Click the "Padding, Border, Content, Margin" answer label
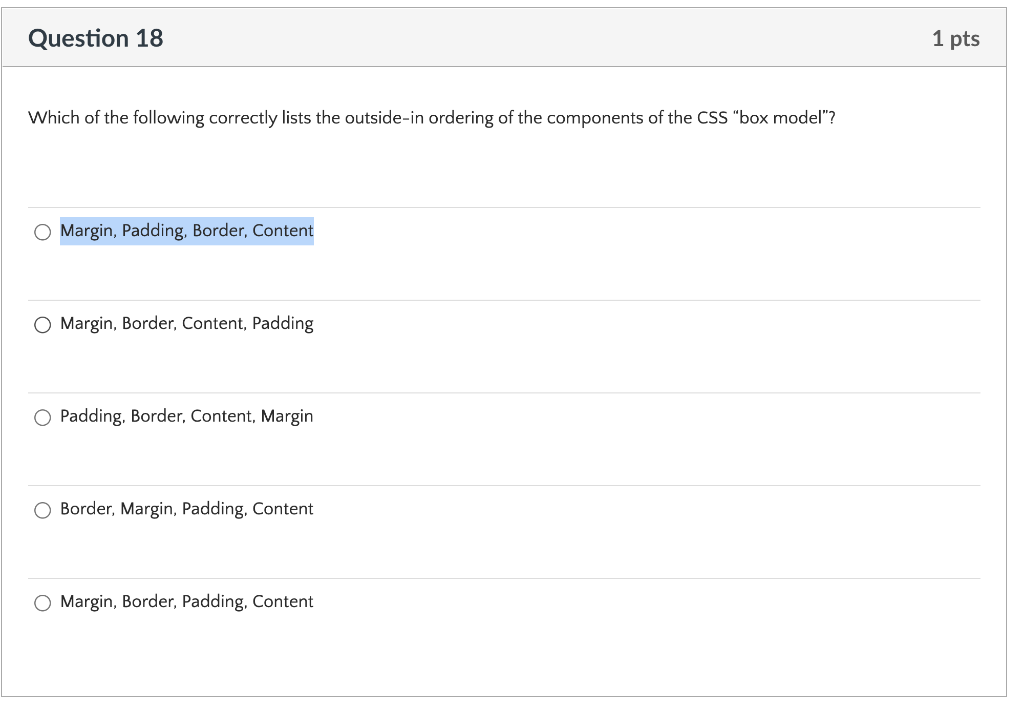Viewport: 1024px width, 708px height. (187, 417)
